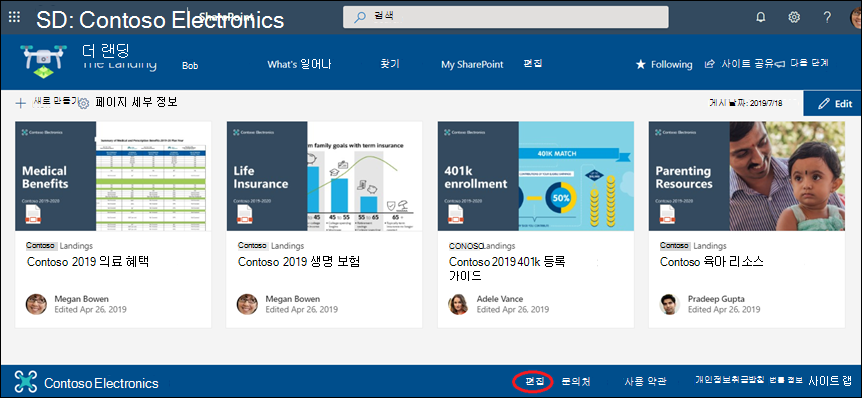This screenshot has width=862, height=398.
Task: Open My SharePoint navigation item
Action: pyautogui.click(x=472, y=64)
